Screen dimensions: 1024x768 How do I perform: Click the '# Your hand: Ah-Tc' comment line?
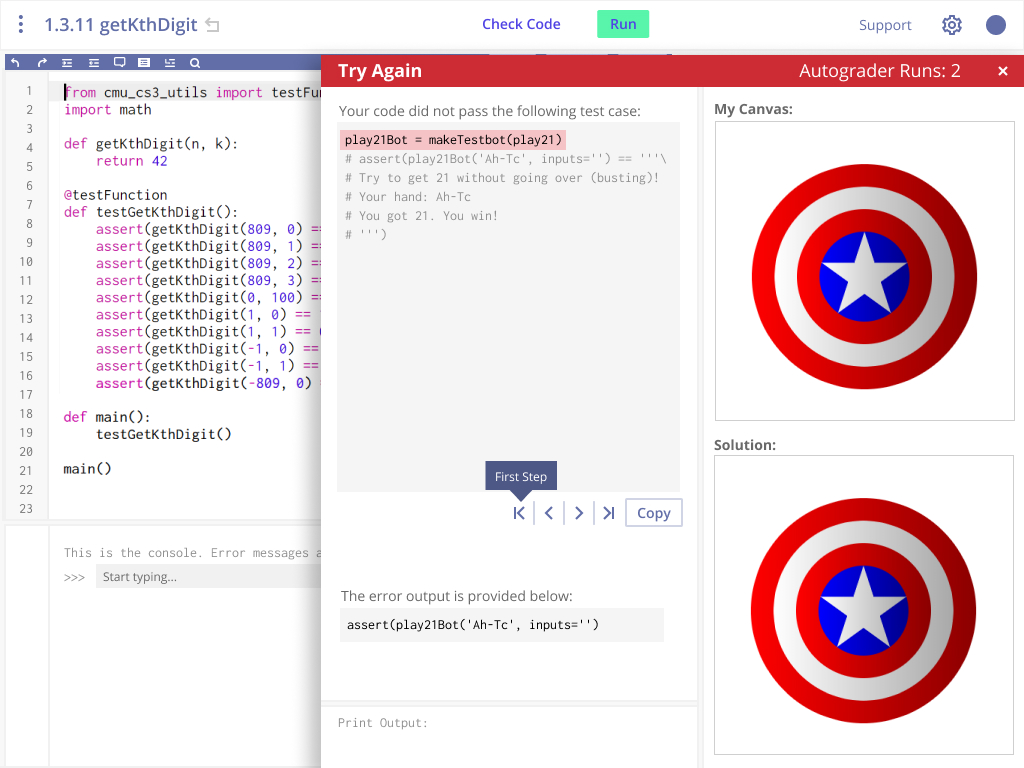click(408, 197)
